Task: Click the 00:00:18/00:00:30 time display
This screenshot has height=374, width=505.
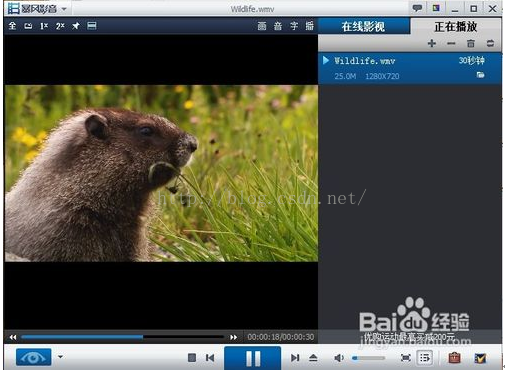Action: pyautogui.click(x=281, y=337)
